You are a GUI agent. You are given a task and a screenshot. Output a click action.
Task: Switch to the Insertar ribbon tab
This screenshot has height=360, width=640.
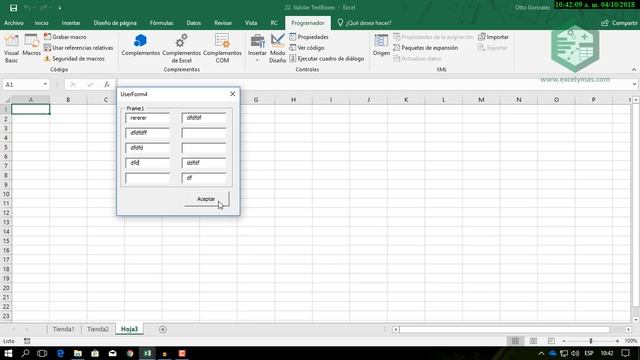[71, 23]
